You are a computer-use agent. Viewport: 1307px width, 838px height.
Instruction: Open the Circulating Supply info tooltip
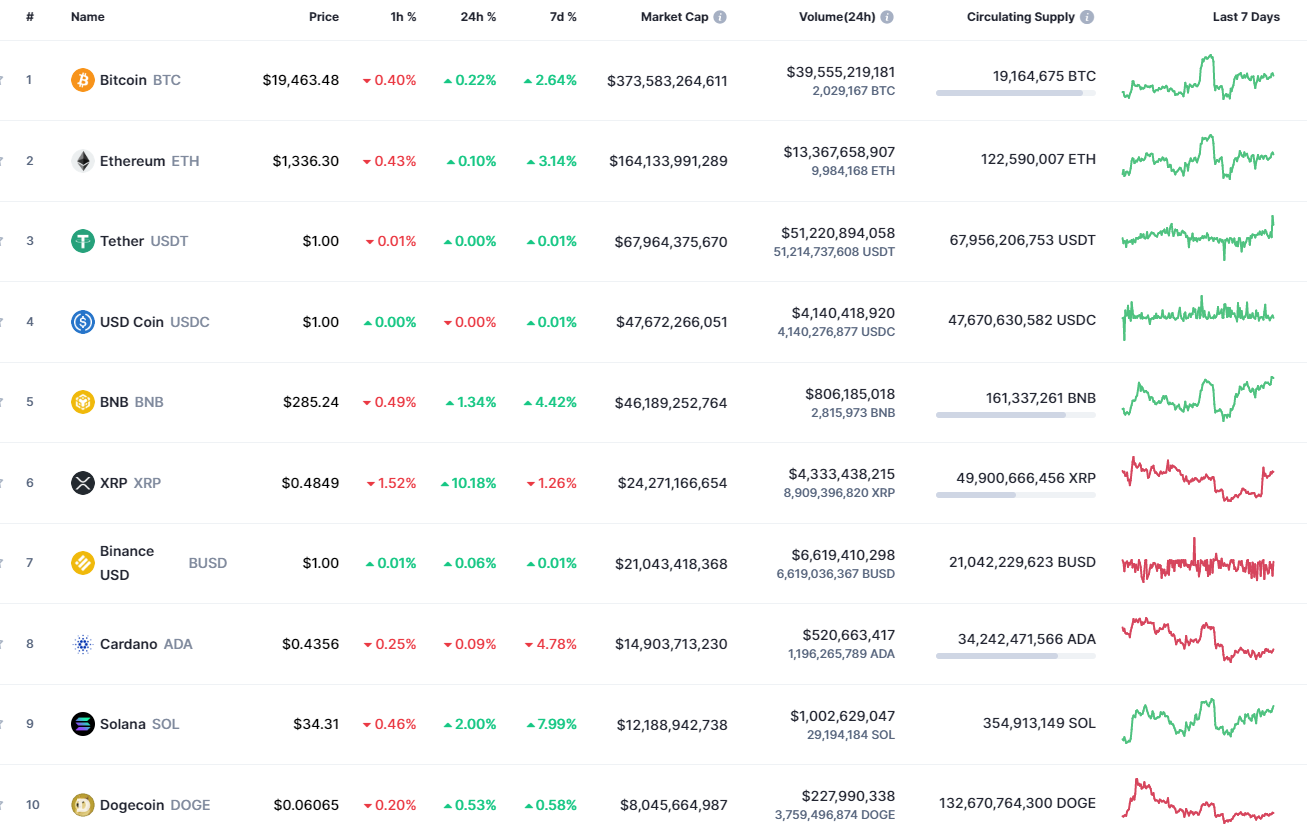click(1086, 16)
